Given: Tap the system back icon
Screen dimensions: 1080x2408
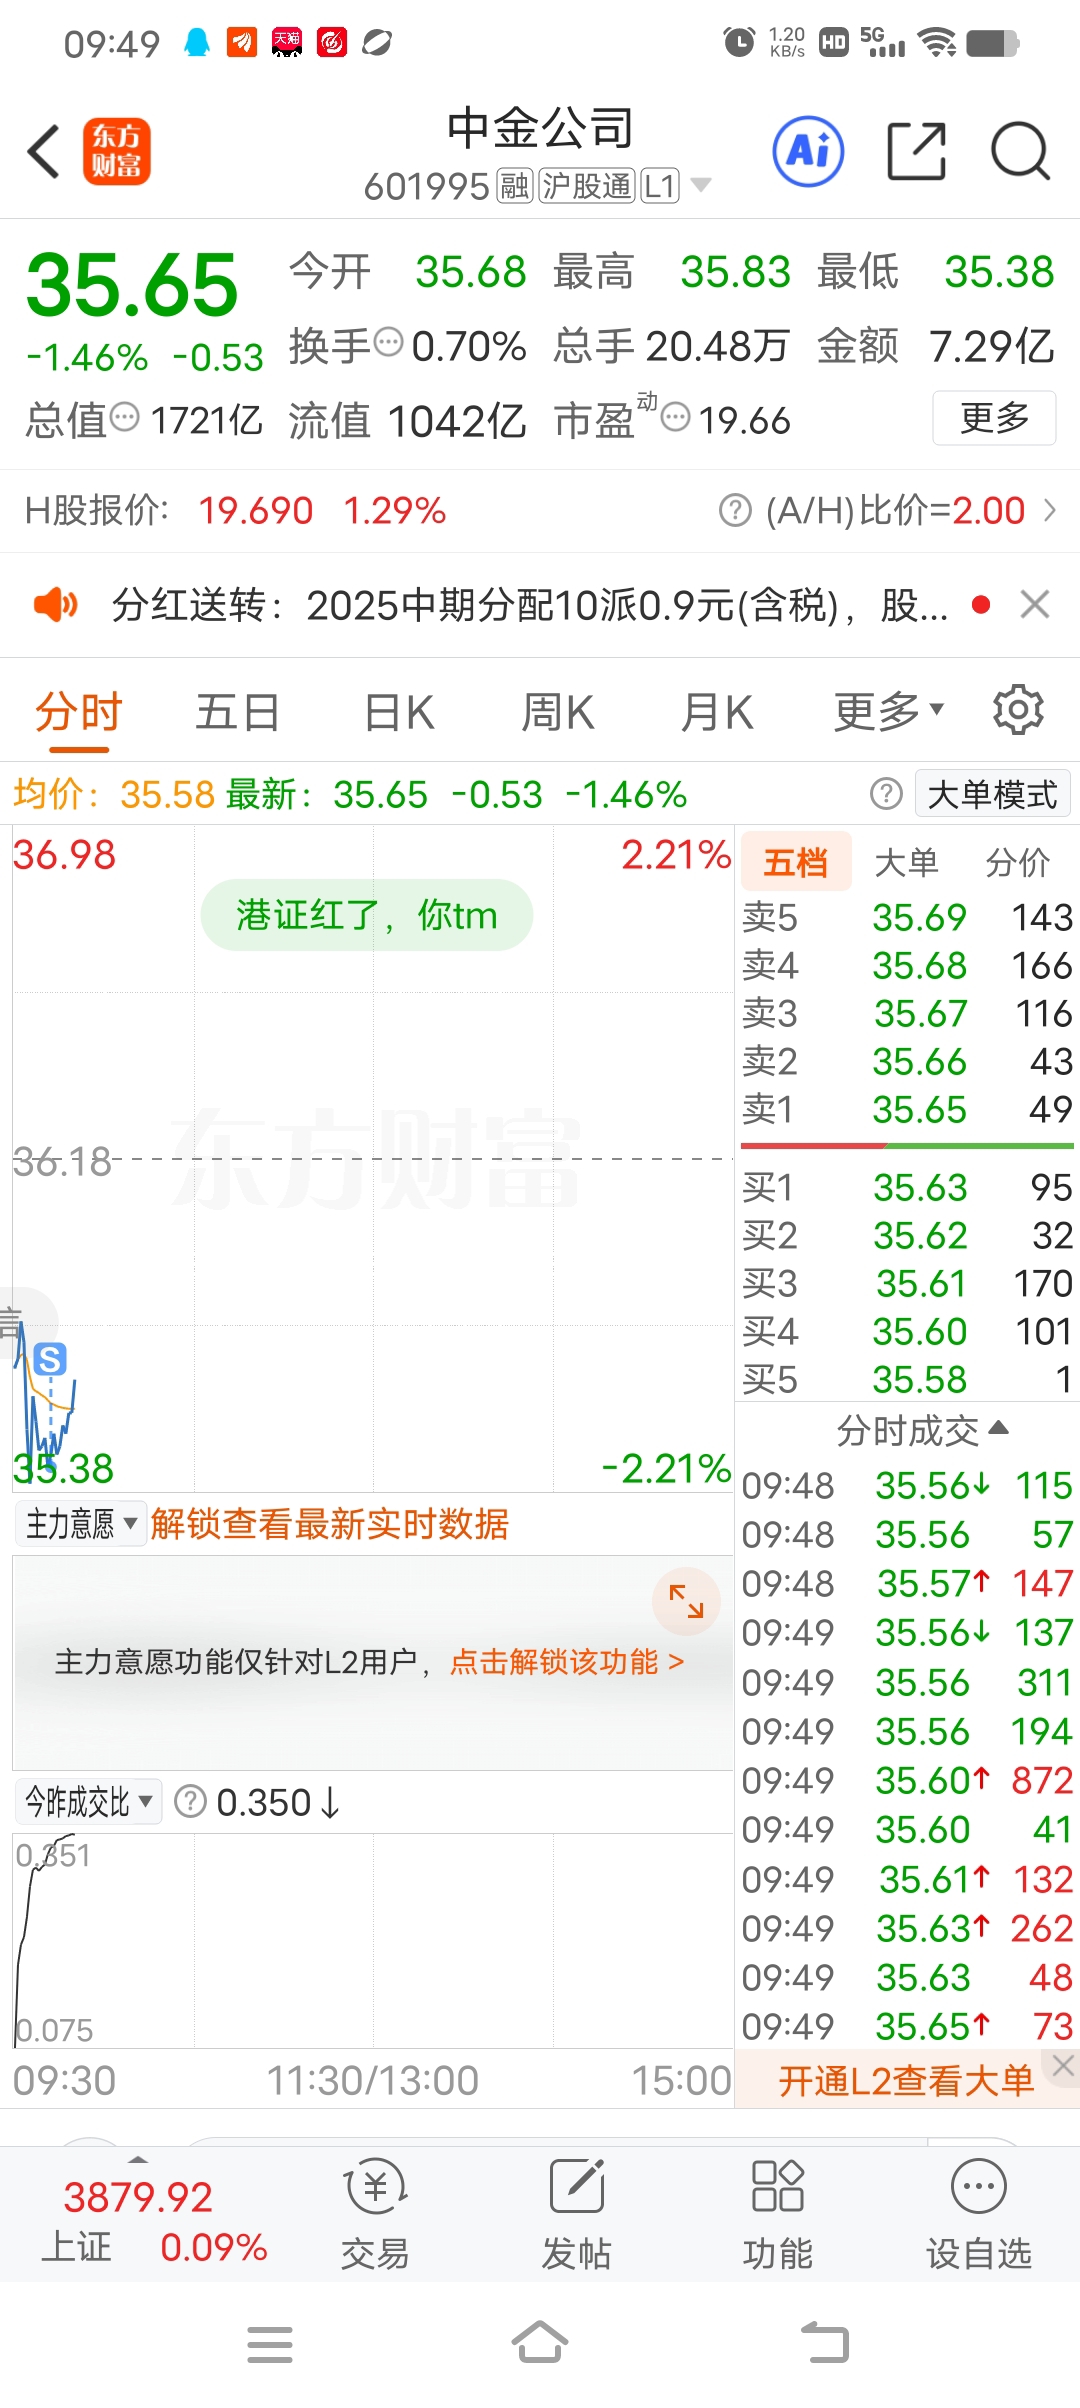Looking at the screenshot, I should pyautogui.click(x=825, y=2342).
